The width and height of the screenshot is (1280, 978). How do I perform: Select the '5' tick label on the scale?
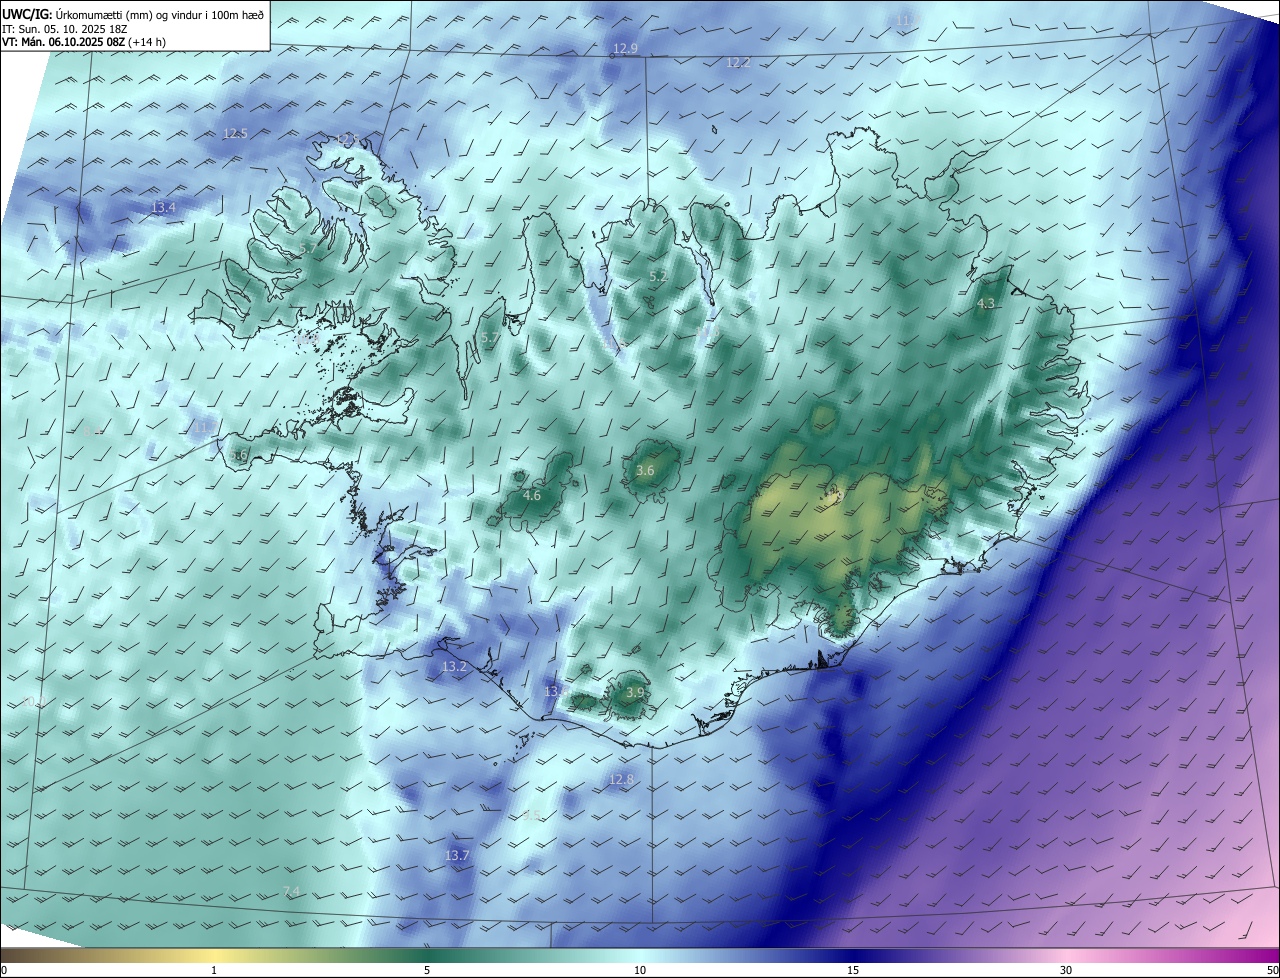pyautogui.click(x=427, y=970)
